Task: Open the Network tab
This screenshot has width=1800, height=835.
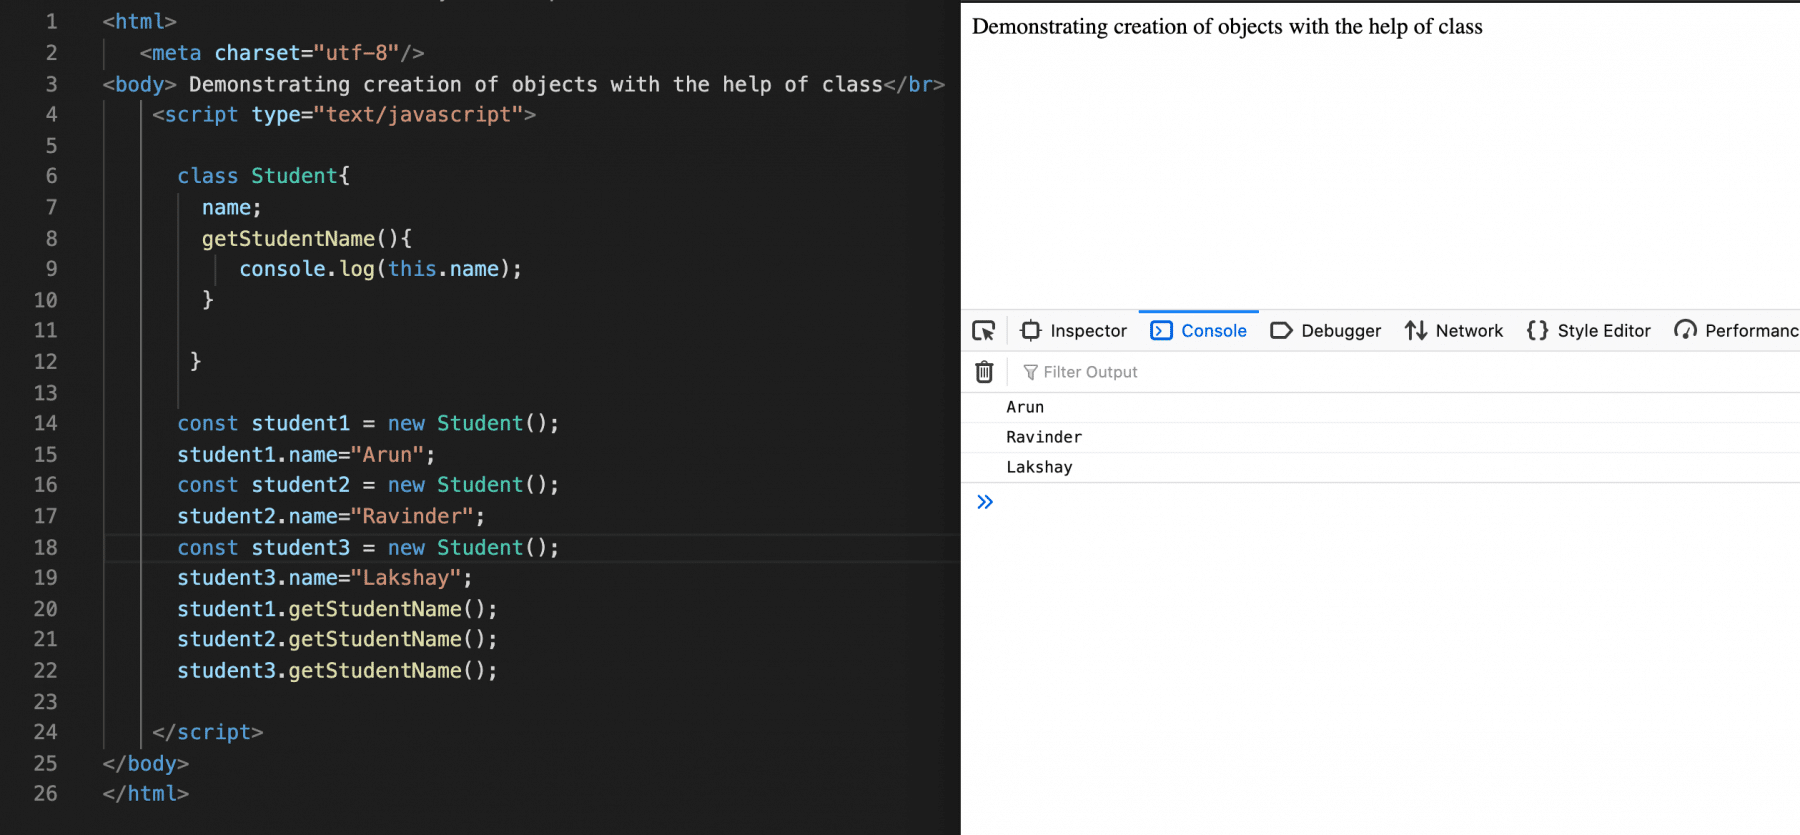Action: coord(1454,331)
